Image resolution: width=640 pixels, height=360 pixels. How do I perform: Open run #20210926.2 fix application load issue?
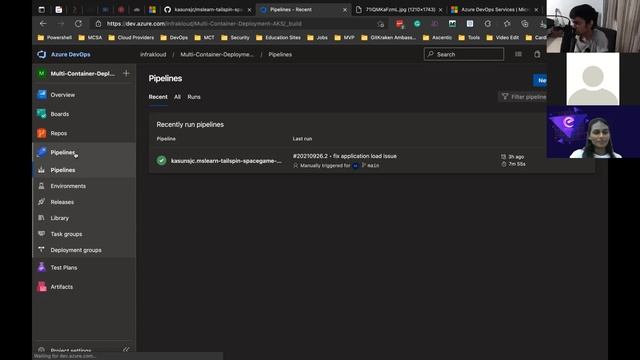(x=344, y=156)
